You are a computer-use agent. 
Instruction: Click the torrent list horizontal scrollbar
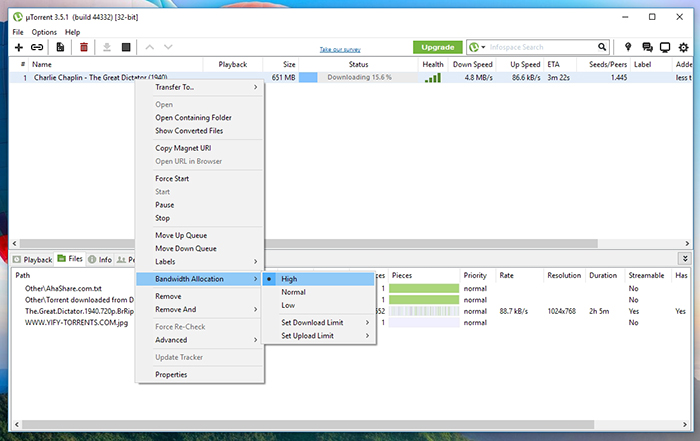click(308, 243)
